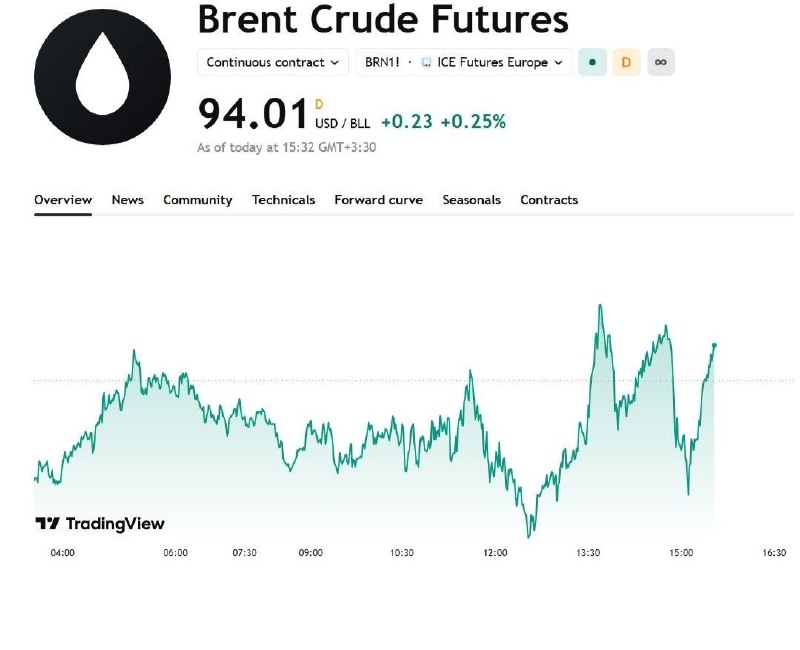
Task: Switch to the News tab
Action: [128, 200]
